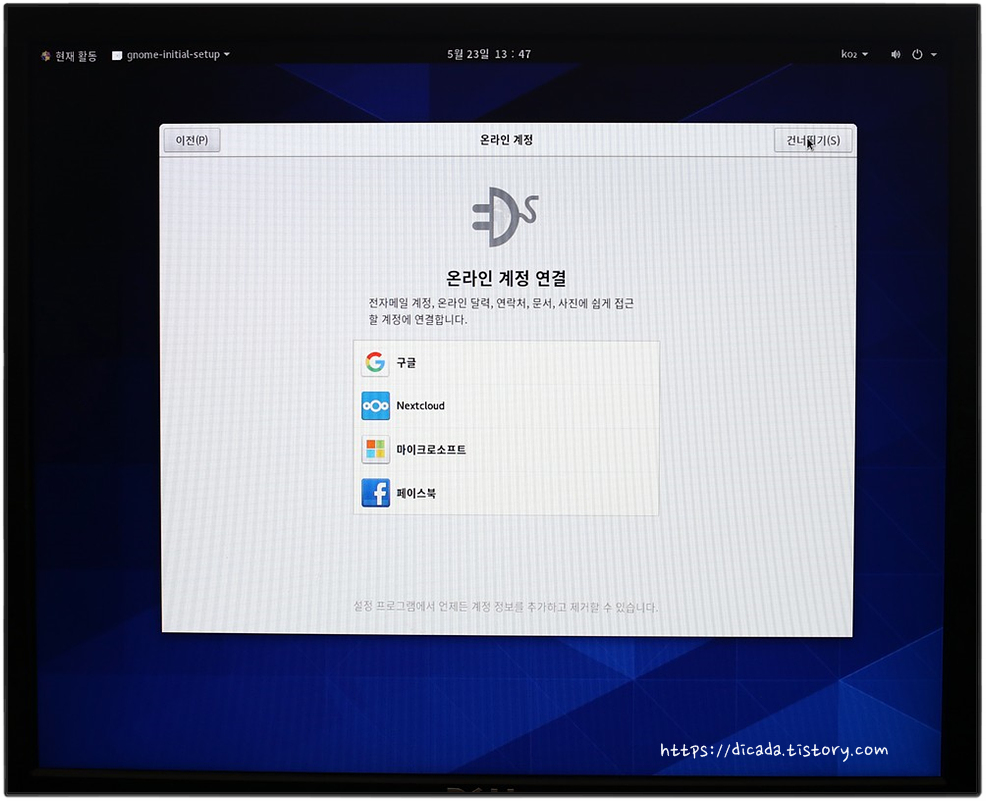The image size is (986, 801).
Task: Click the 온라인 계정 연결 heading
Action: pos(506,278)
